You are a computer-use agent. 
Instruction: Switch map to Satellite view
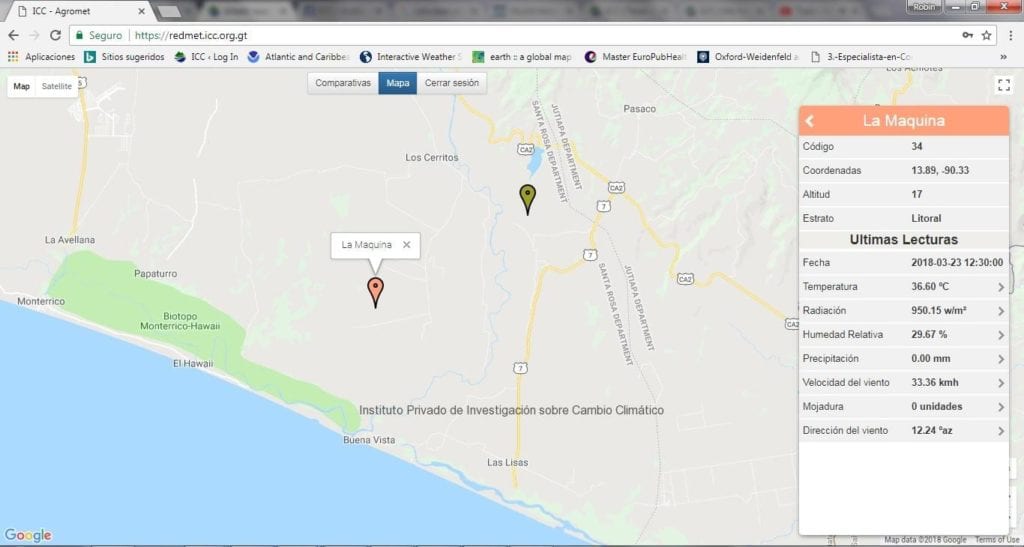tap(57, 86)
